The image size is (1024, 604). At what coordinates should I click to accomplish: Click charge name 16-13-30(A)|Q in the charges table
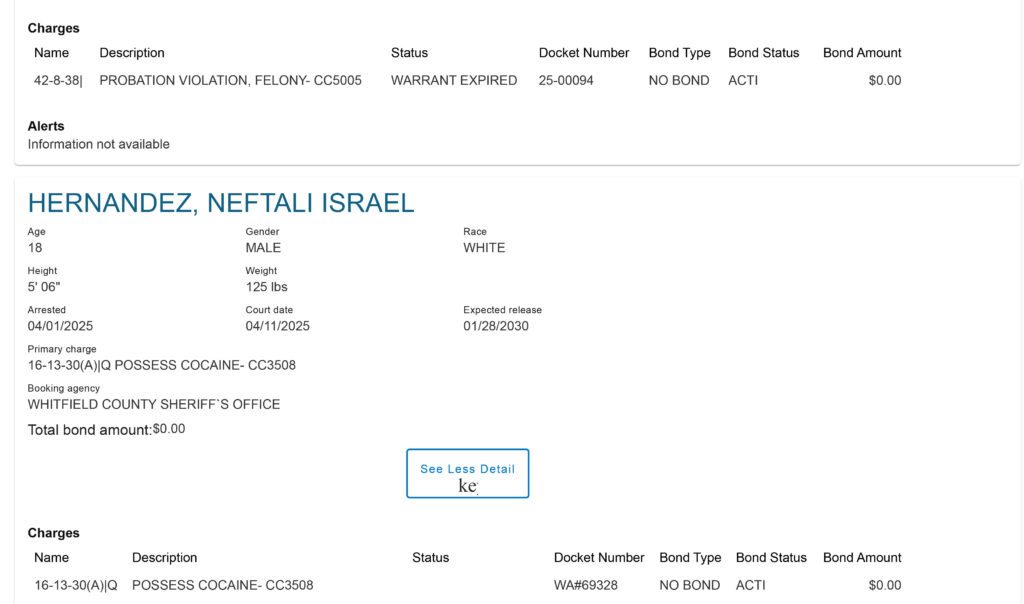click(76, 585)
